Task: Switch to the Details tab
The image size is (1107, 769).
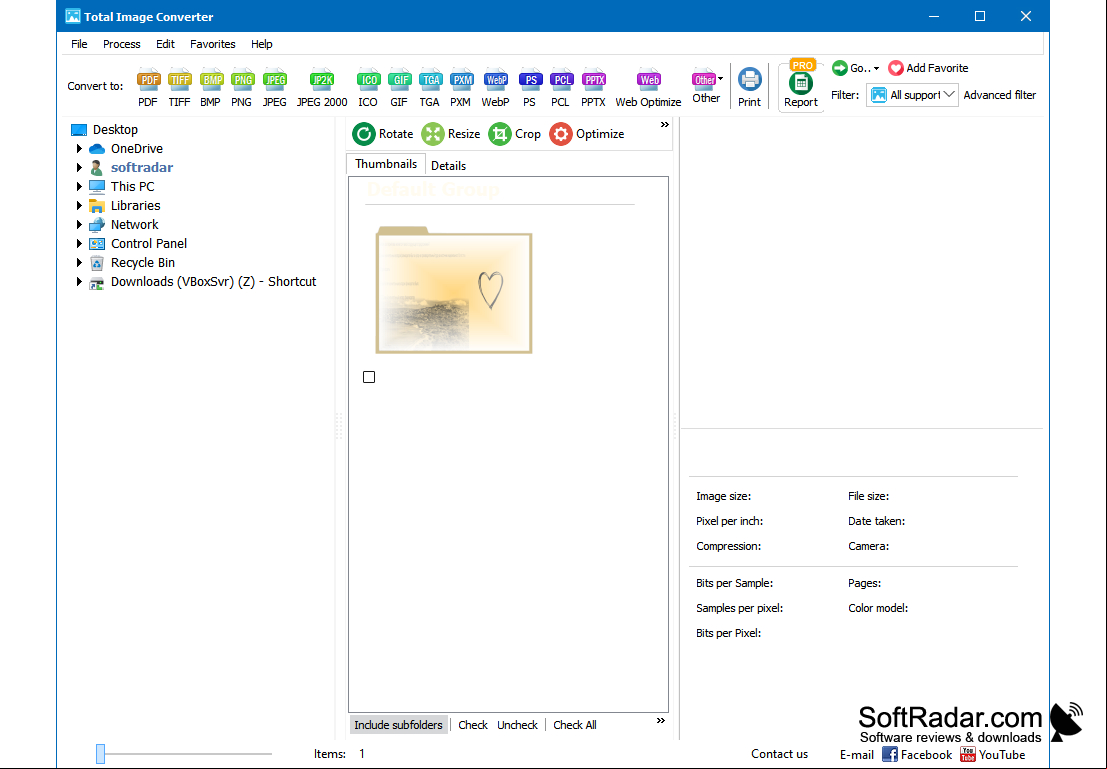Action: point(448,166)
